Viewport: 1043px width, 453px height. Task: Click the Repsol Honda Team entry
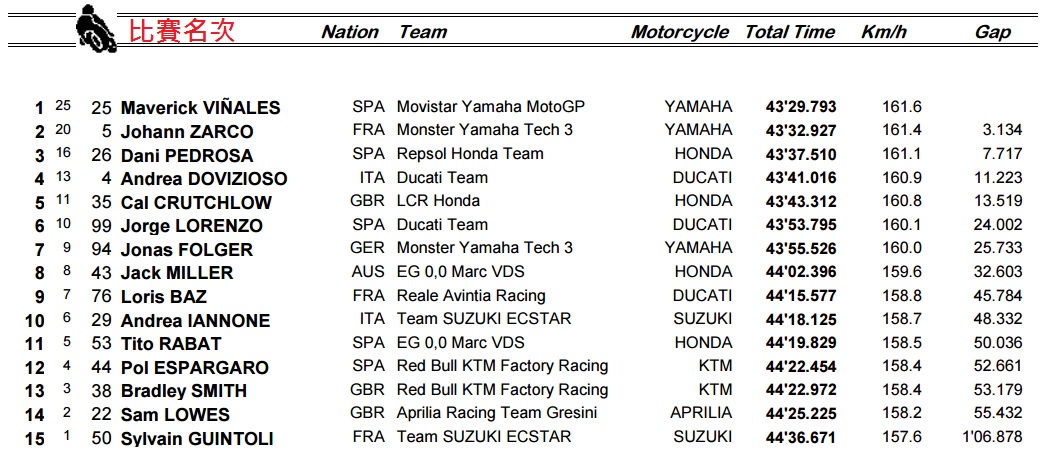click(470, 154)
